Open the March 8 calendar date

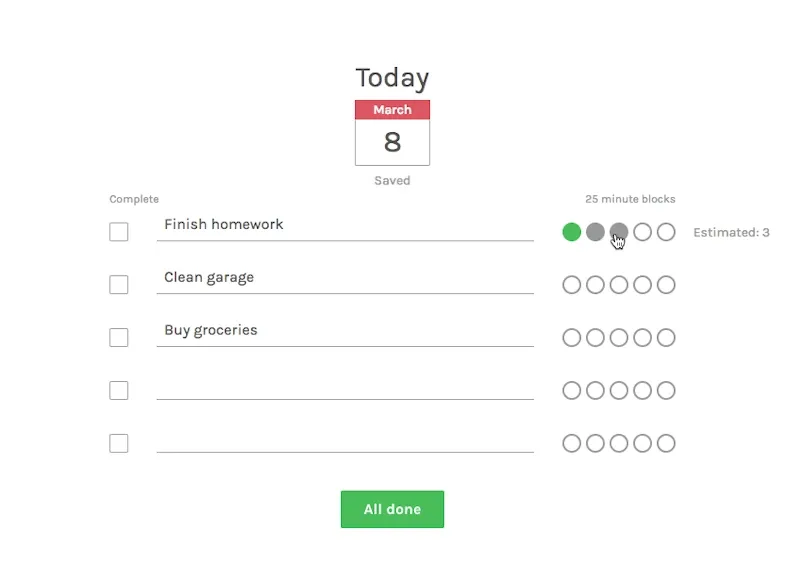pos(392,133)
